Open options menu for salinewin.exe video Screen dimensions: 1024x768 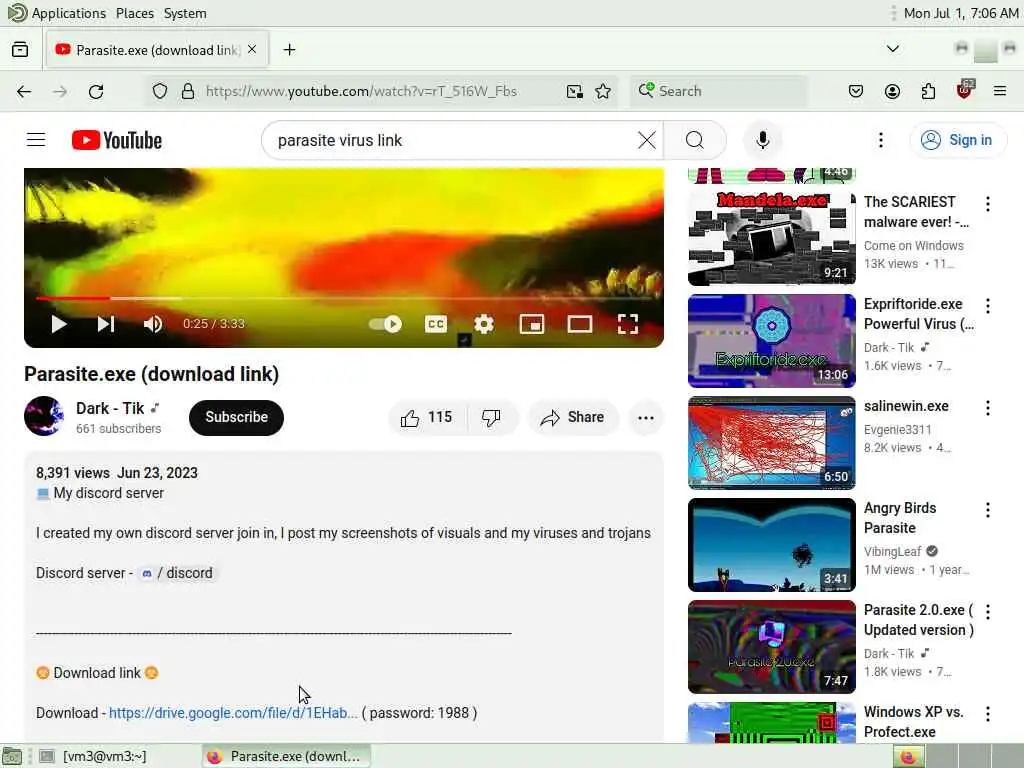987,408
